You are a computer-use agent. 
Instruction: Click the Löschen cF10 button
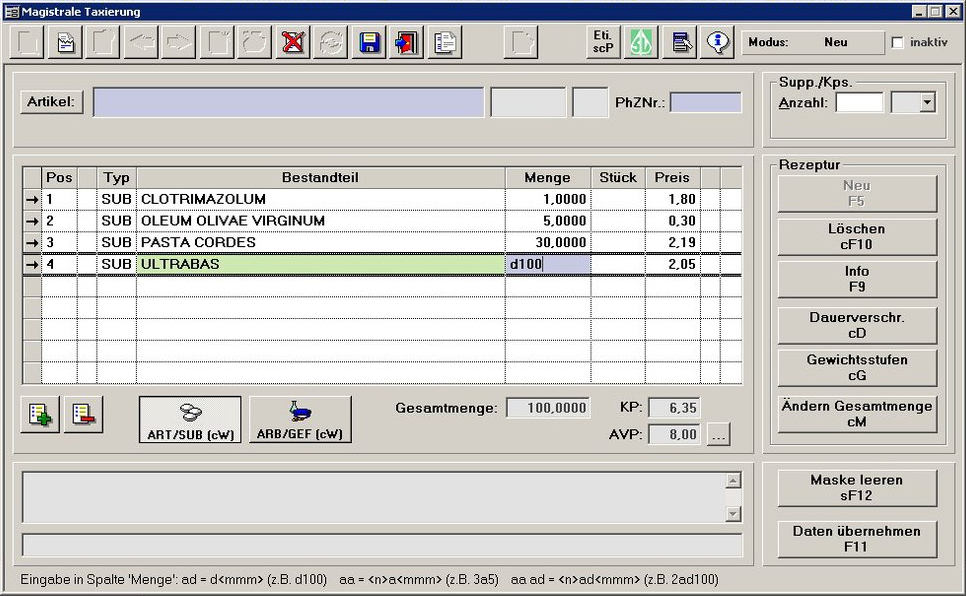click(x=856, y=237)
